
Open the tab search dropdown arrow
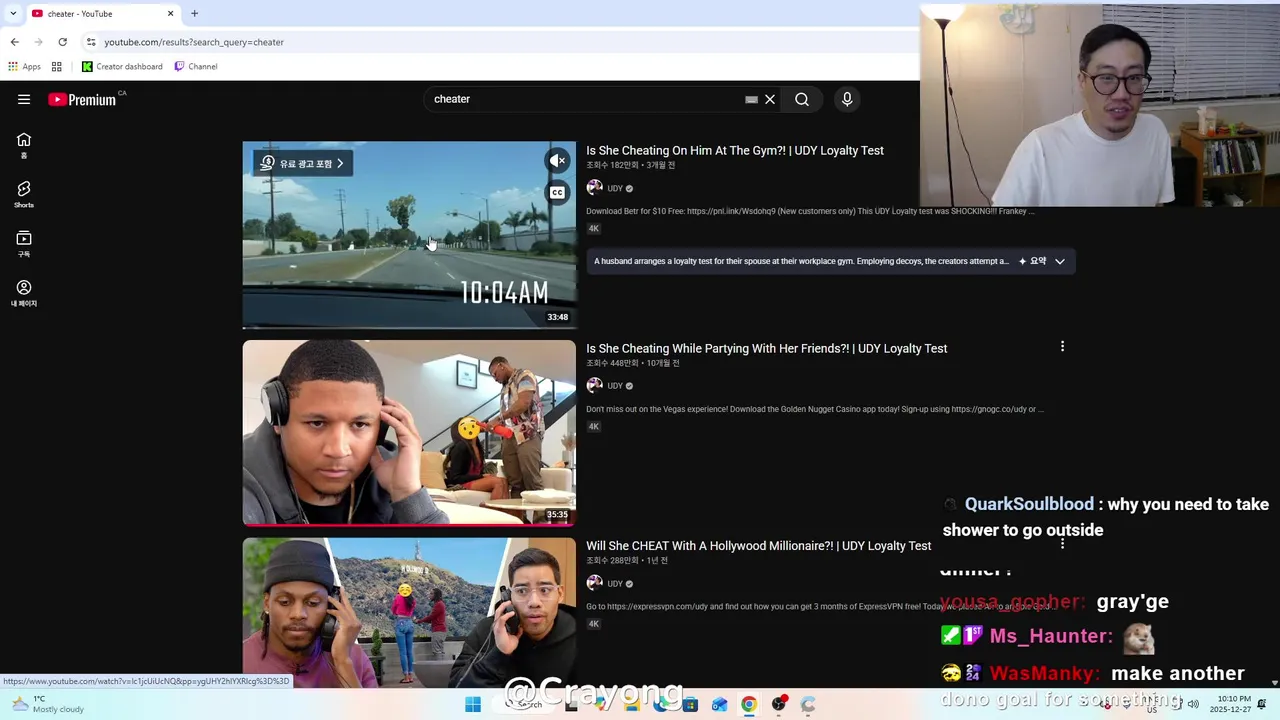pyautogui.click(x=12, y=14)
